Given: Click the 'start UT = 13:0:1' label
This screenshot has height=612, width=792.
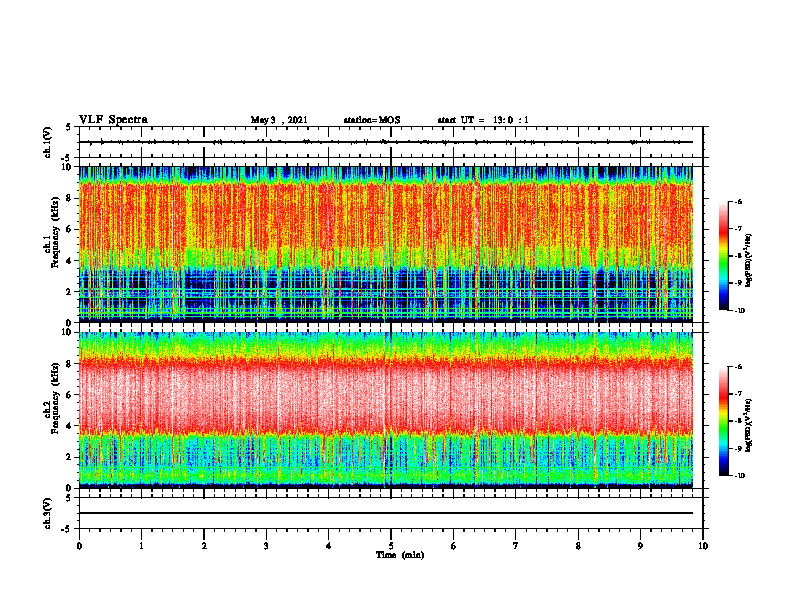Looking at the screenshot, I should (x=483, y=120).
